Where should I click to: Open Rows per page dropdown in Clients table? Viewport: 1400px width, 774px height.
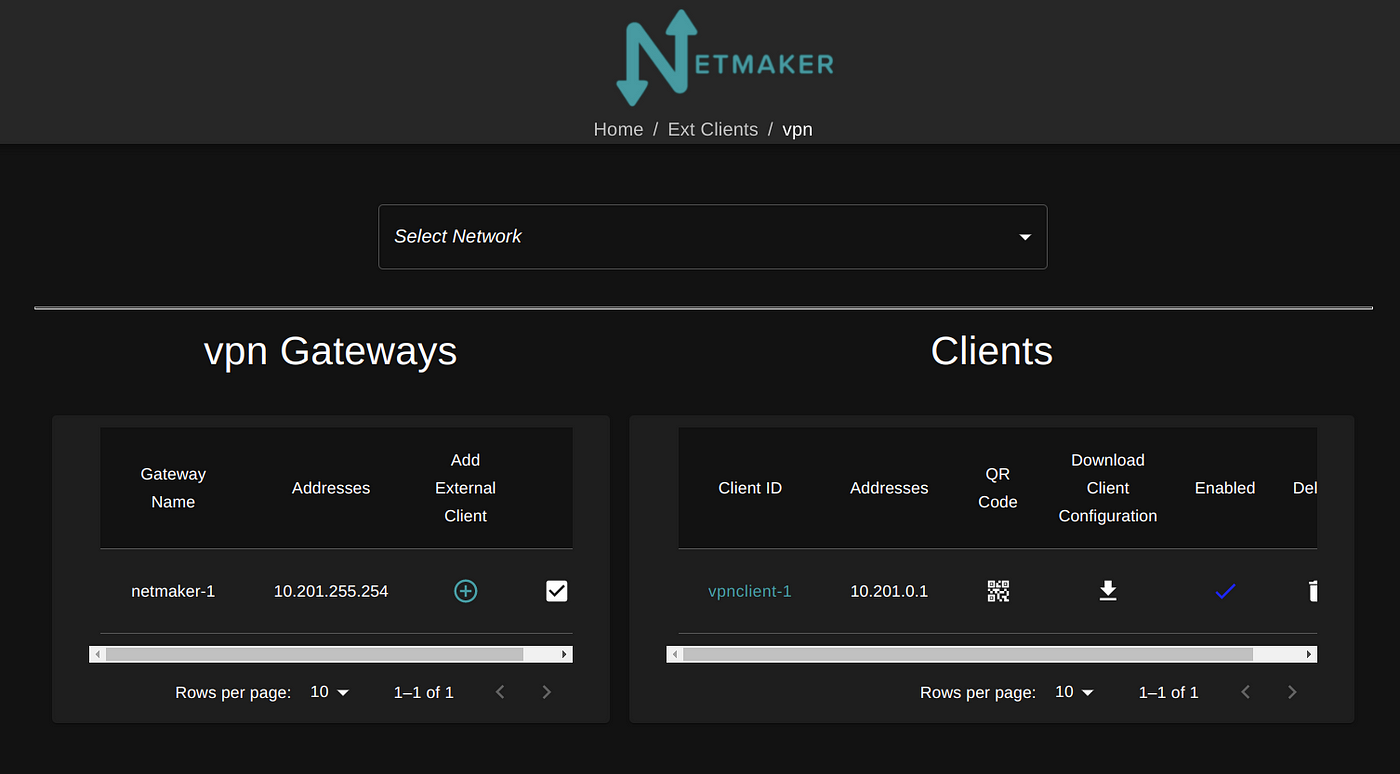click(x=1074, y=691)
